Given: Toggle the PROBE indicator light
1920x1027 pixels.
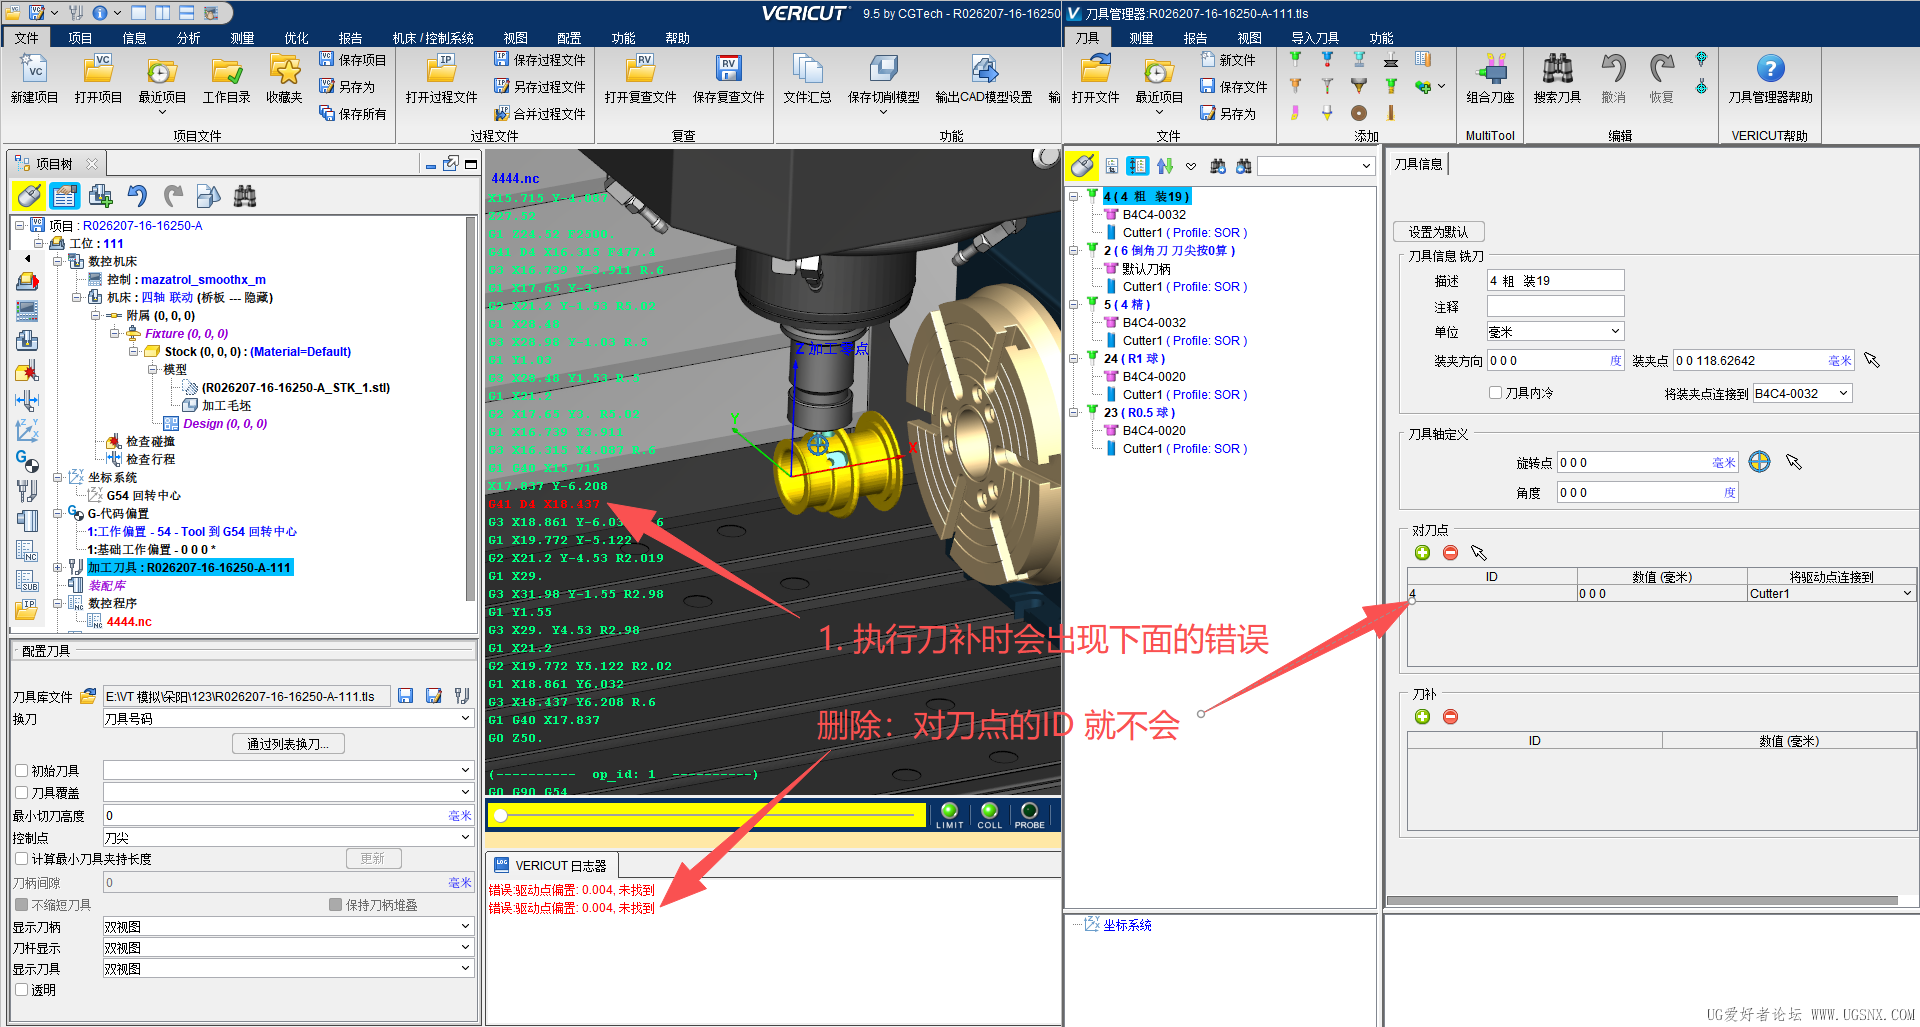Looking at the screenshot, I should (1029, 811).
